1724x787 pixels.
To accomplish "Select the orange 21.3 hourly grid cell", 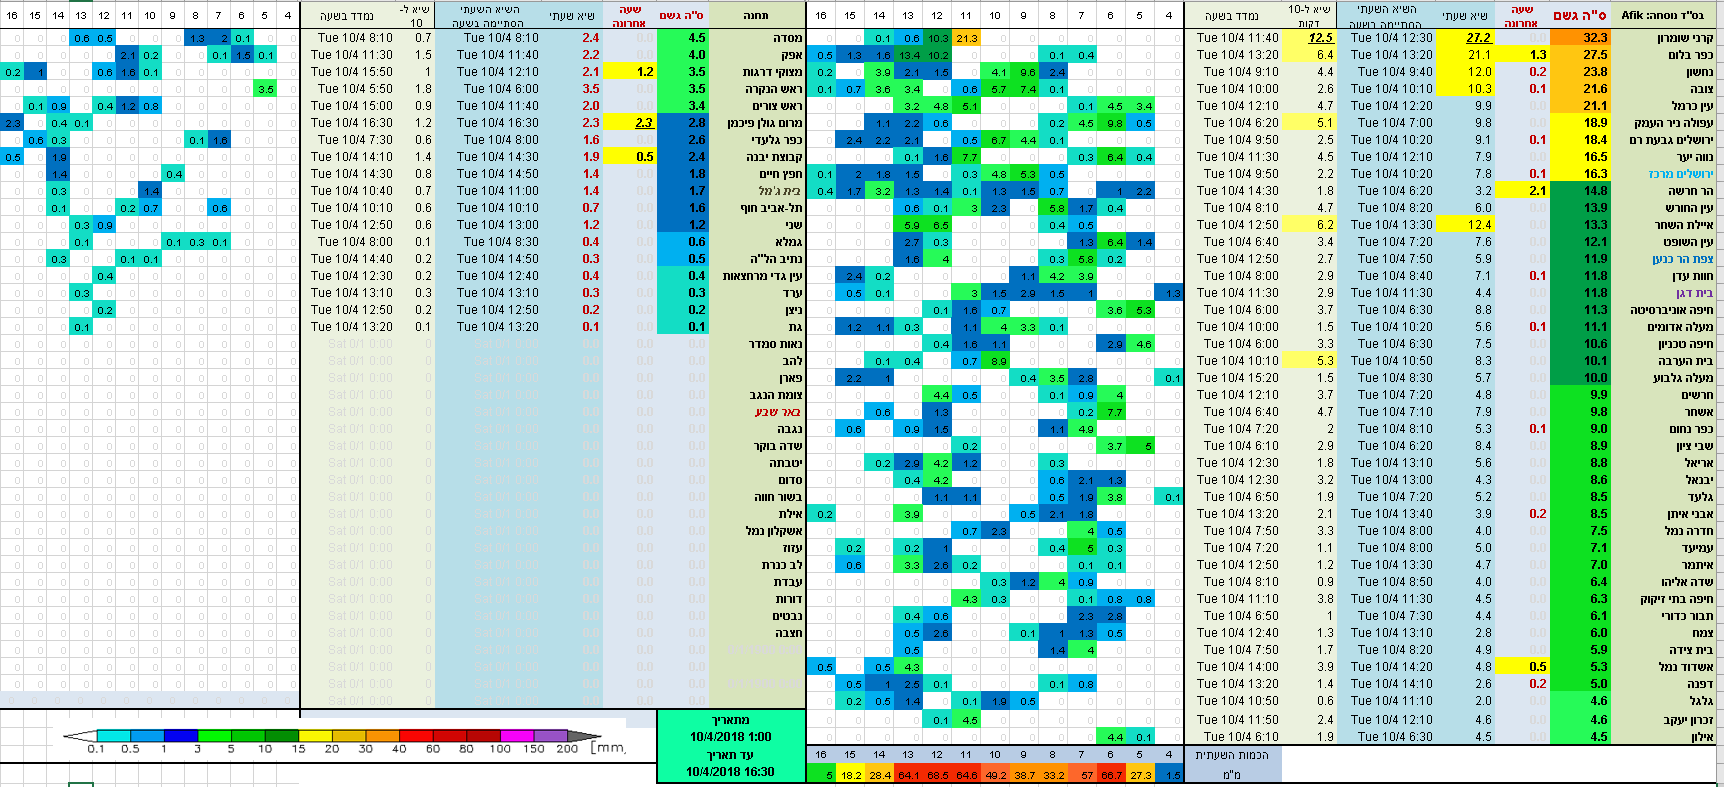I will coord(966,38).
